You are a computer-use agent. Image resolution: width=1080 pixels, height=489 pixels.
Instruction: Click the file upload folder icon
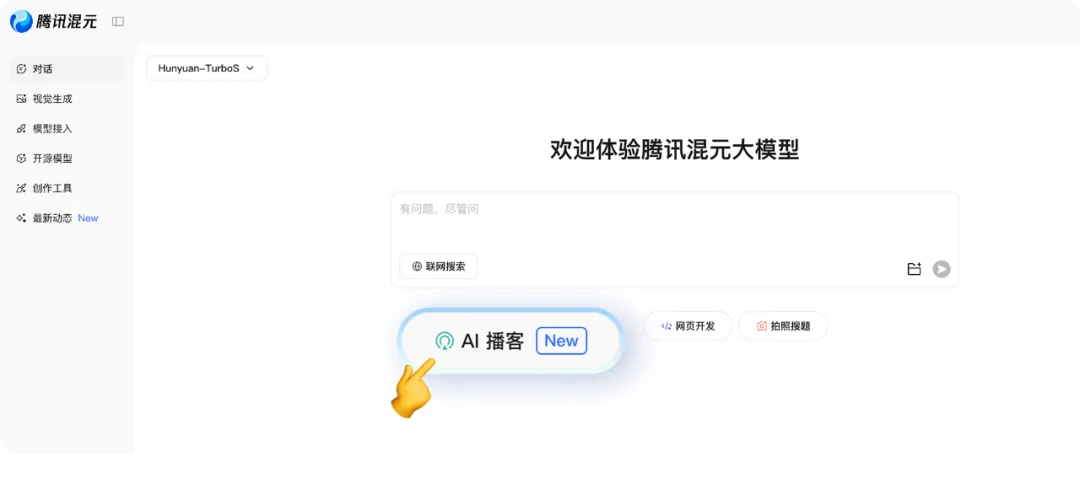click(914, 269)
